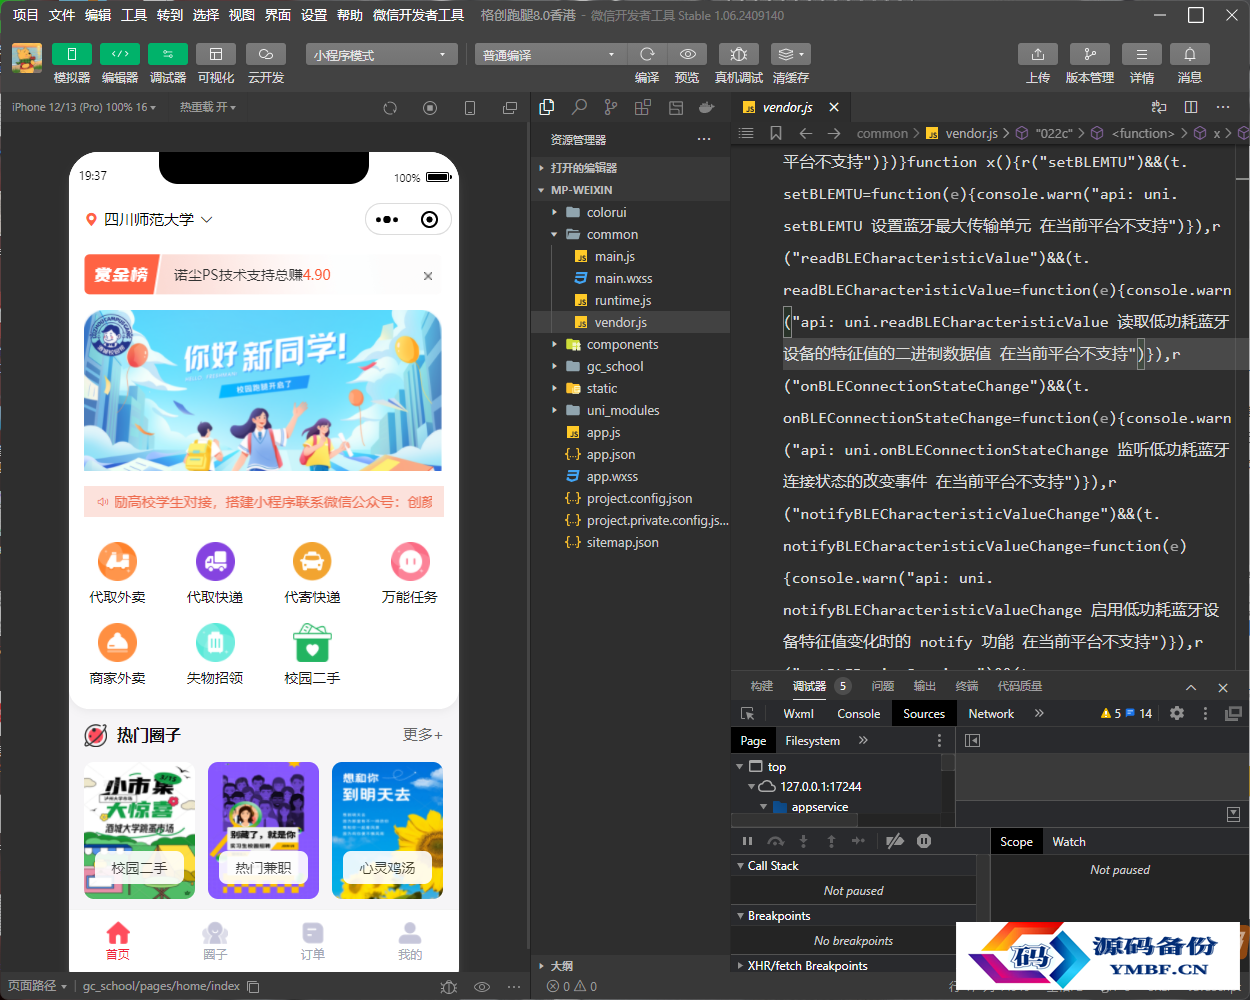Toggle deactivate breakpoints icon
This screenshot has width=1250, height=1000.
(895, 841)
